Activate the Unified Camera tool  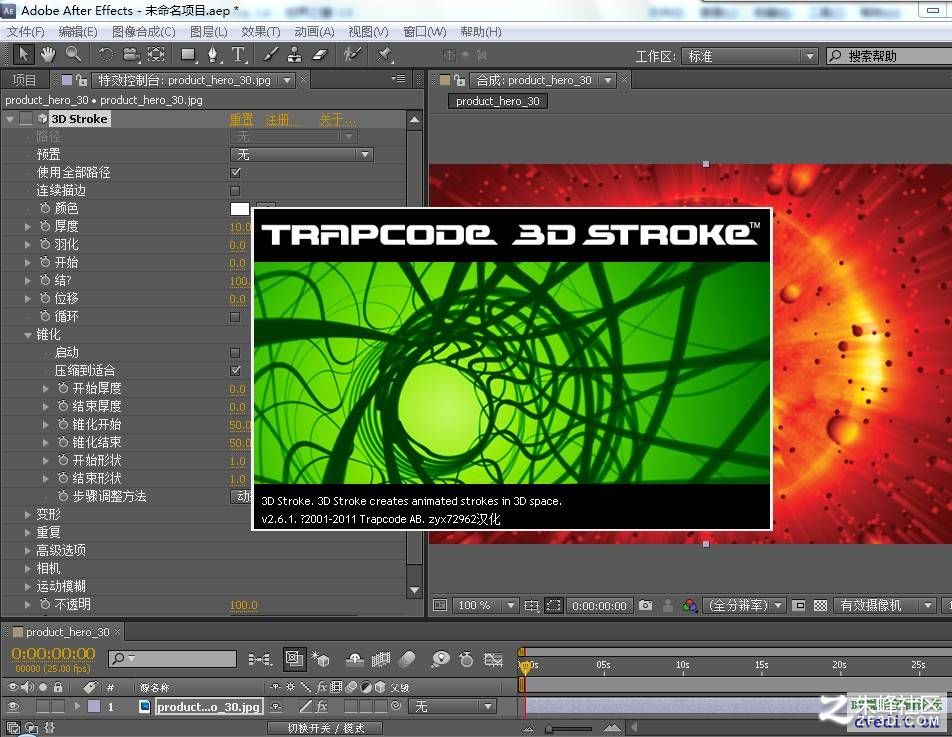[x=131, y=55]
